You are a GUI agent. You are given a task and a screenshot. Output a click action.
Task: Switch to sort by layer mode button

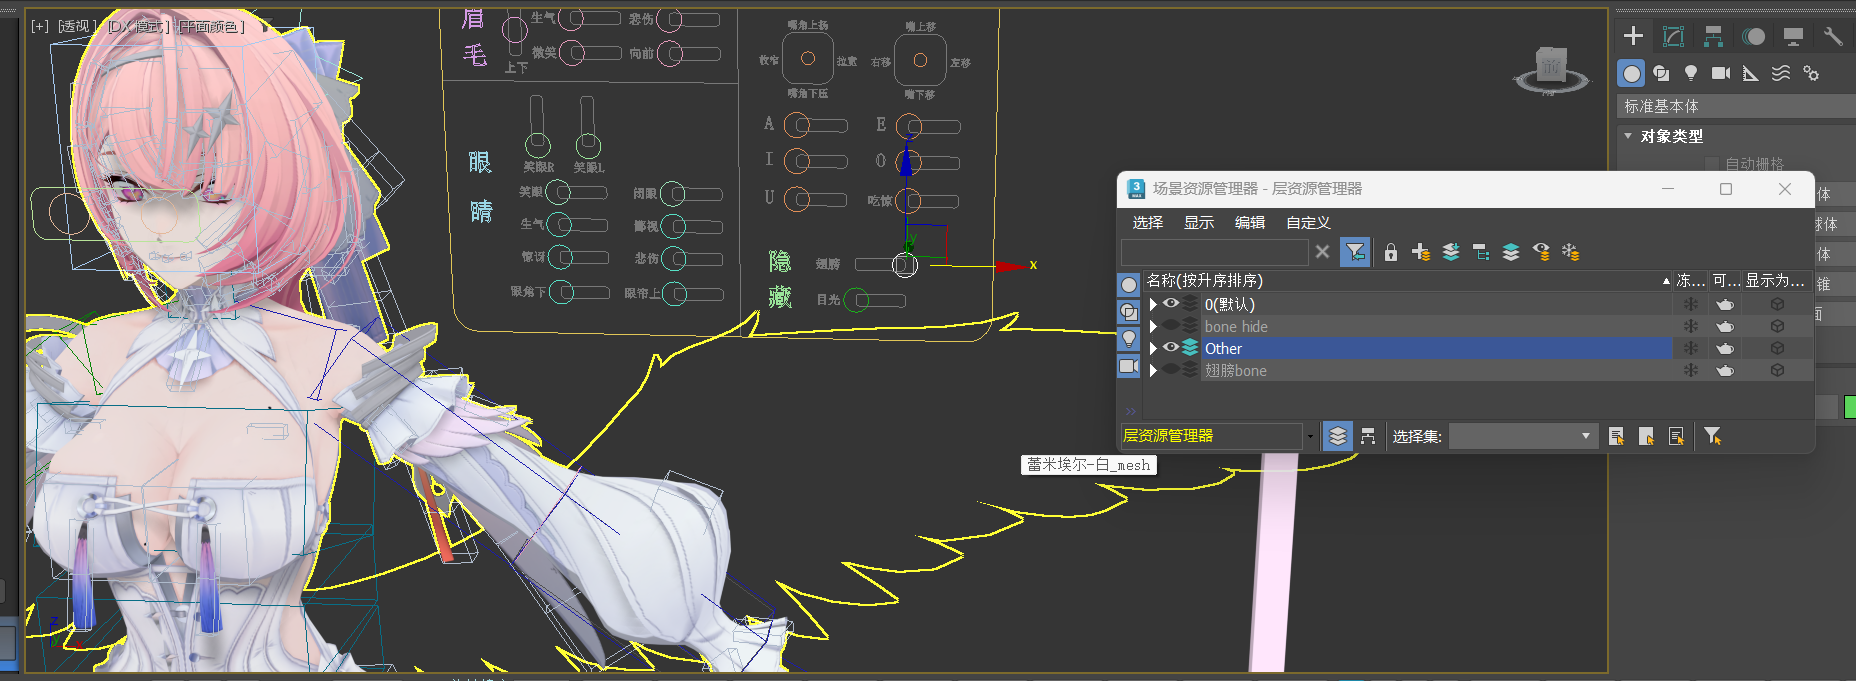pos(1338,436)
